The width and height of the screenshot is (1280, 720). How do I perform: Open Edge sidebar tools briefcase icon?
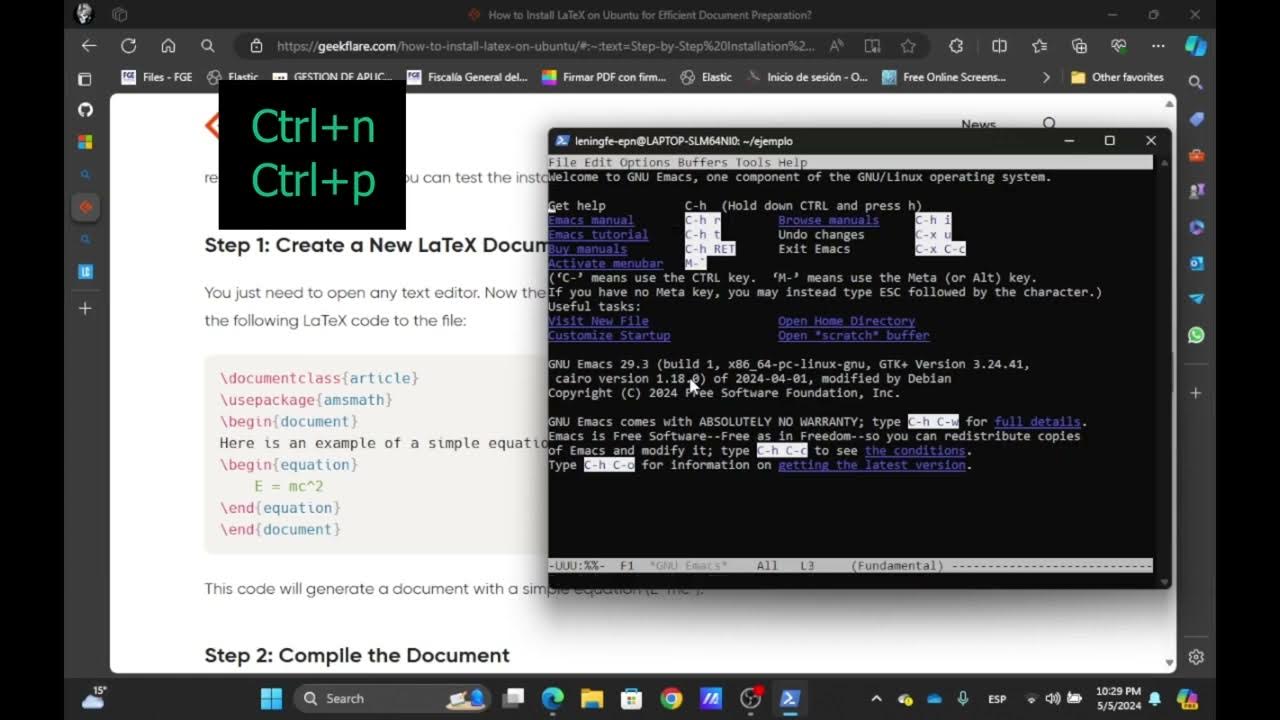pos(1196,155)
